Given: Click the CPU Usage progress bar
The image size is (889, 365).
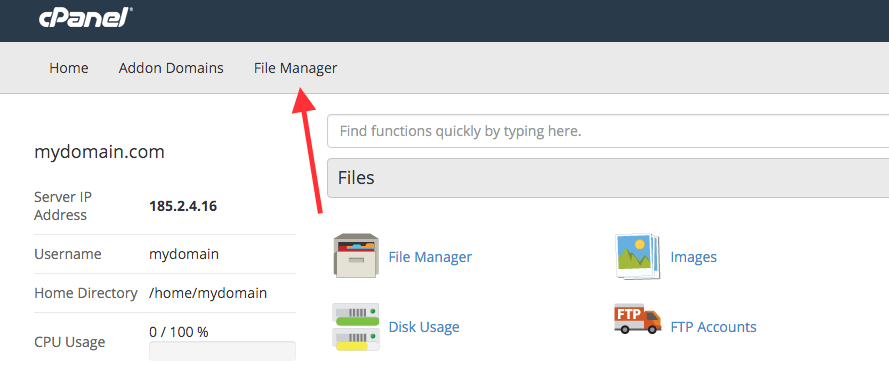Looking at the screenshot, I should (222, 351).
